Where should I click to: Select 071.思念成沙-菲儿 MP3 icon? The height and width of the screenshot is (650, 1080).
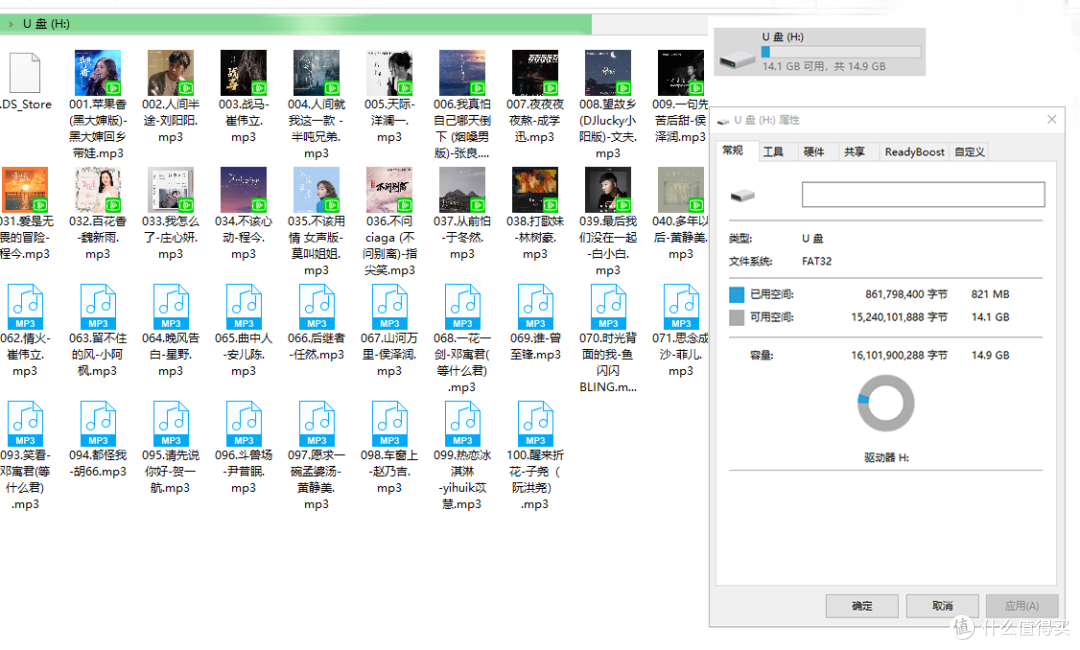(x=681, y=306)
